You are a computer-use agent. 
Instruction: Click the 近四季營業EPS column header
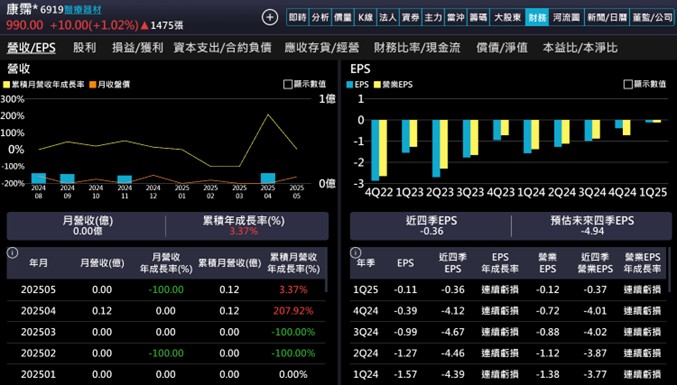click(x=595, y=263)
